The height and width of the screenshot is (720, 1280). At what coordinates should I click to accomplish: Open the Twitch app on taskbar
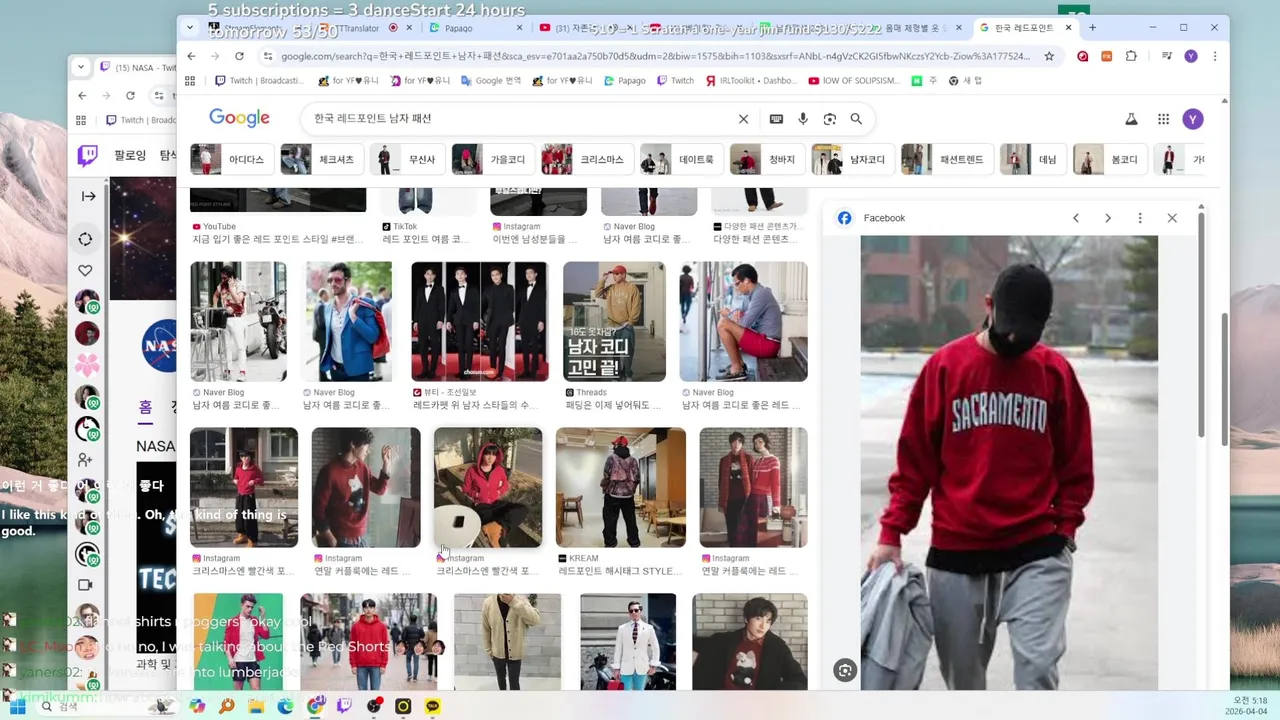coord(344,706)
